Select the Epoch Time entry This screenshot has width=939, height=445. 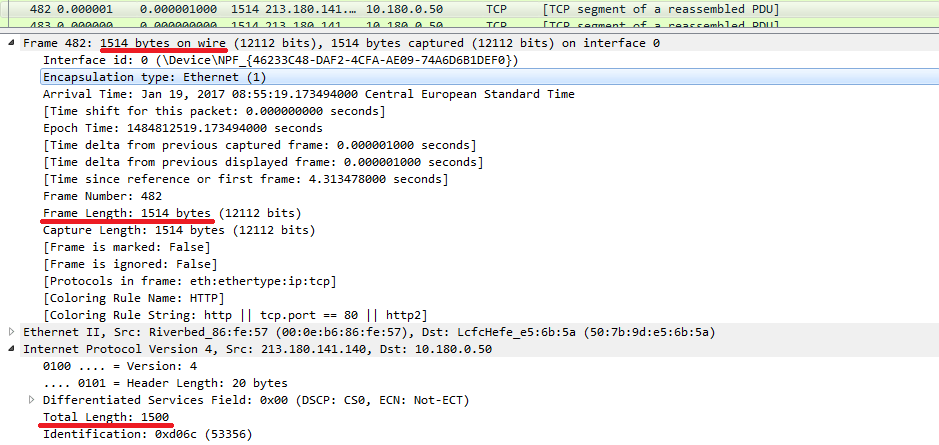[x=183, y=128]
